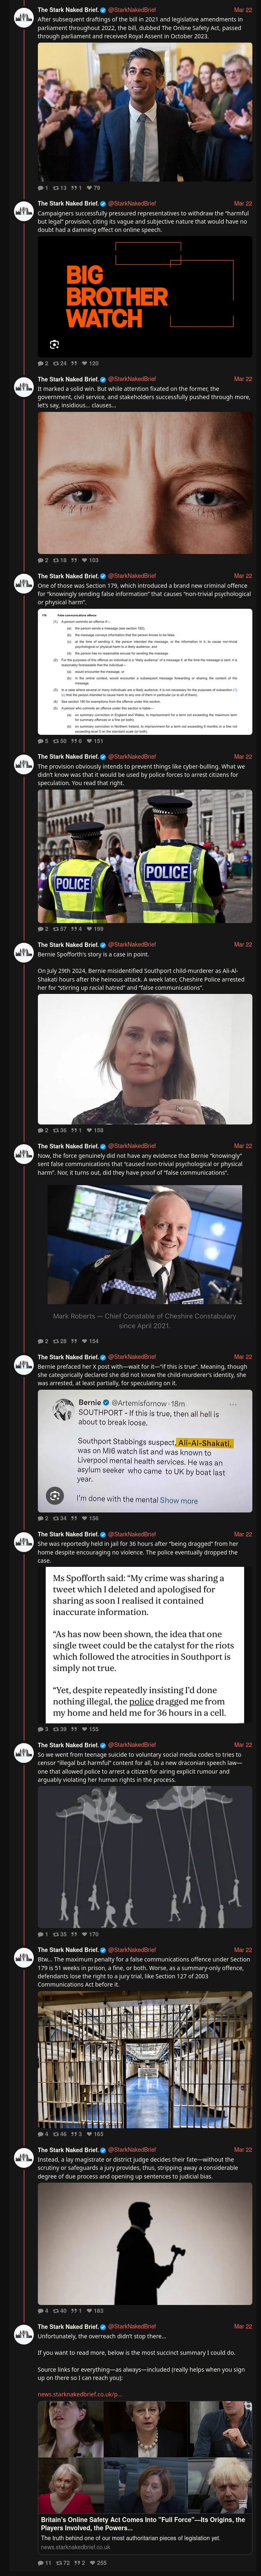Screen dimensions: 261x2576
Task: Click the heart icon under the Section 179 document tweet
Action: [x=88, y=742]
